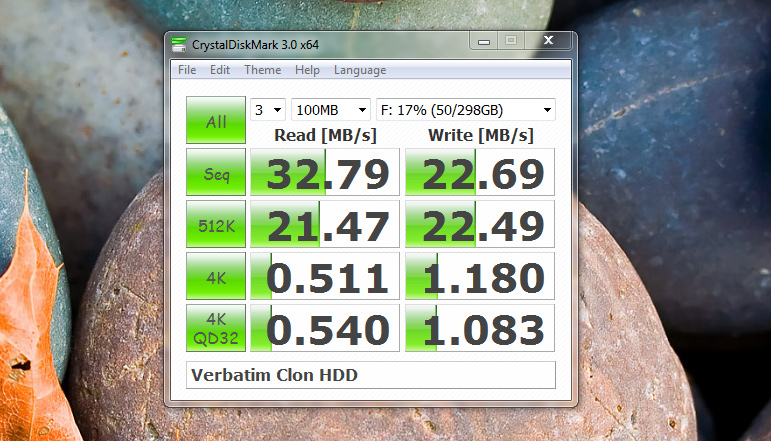Open the Theme menu

263,70
